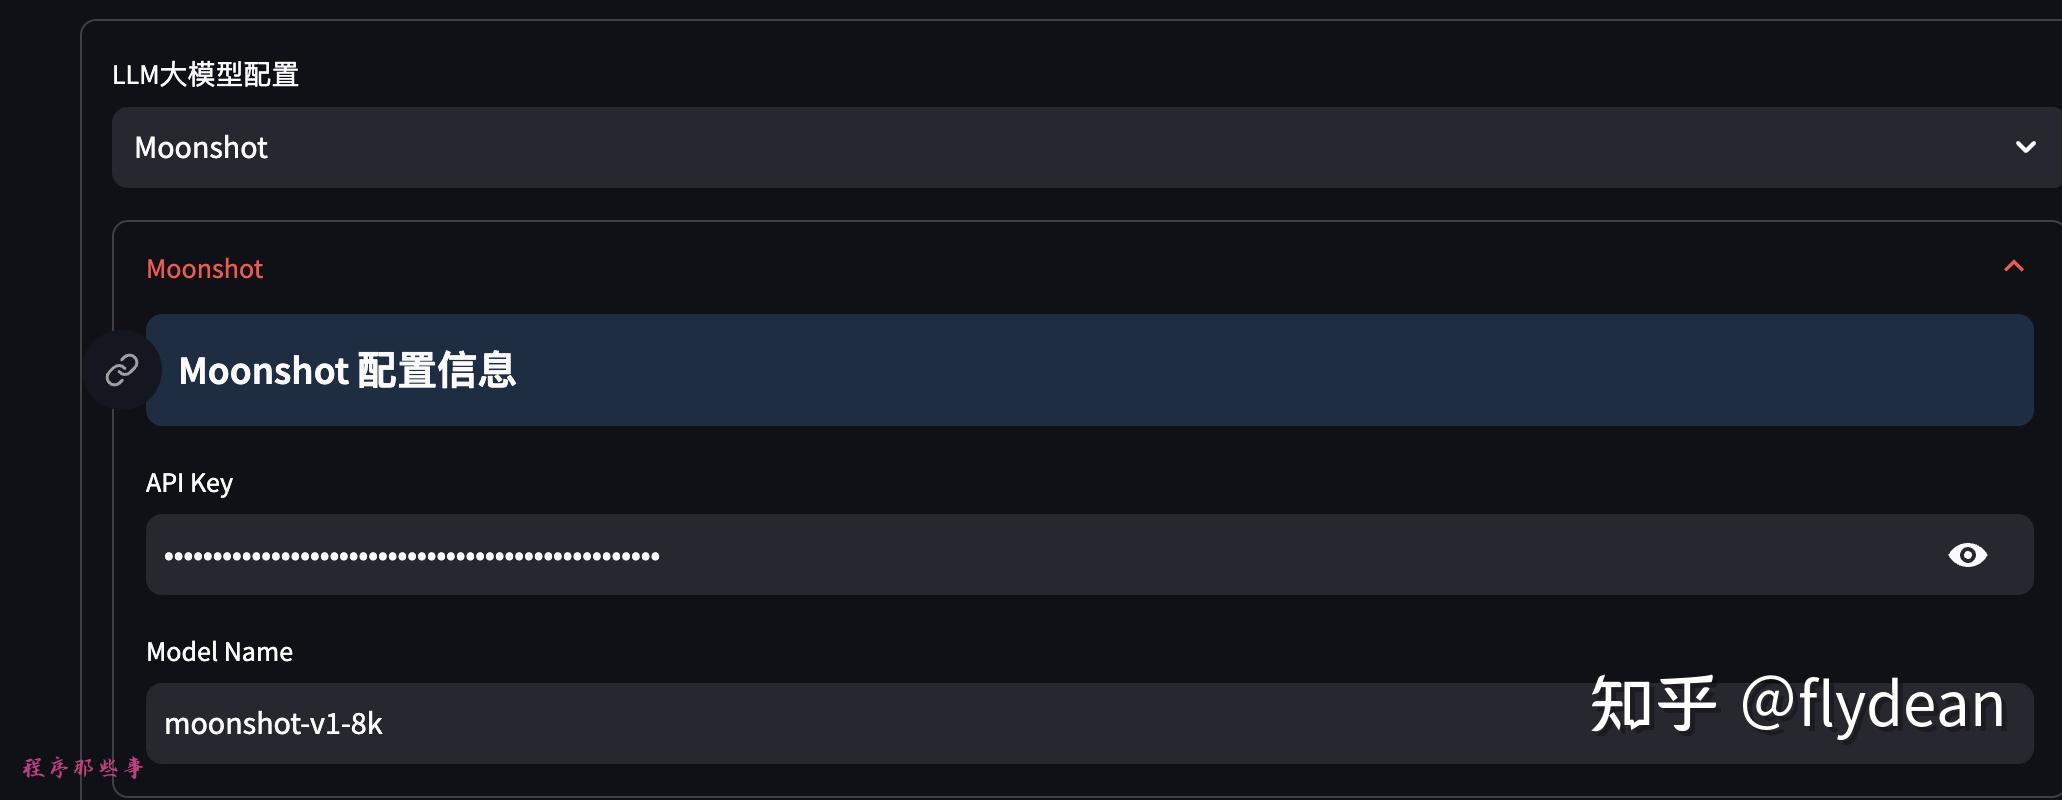Screen dimensions: 2062x800
Task: Click the 知乎 logo text
Action: pos(1652,705)
